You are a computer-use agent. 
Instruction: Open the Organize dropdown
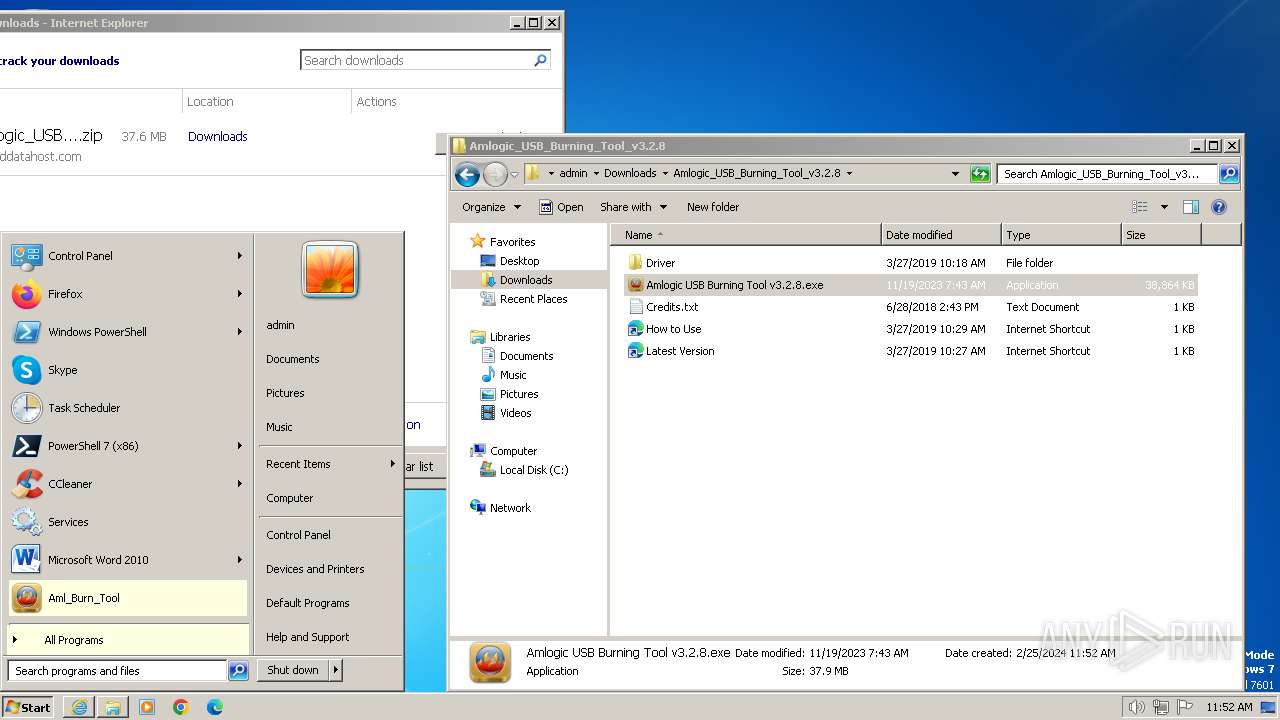(x=491, y=207)
